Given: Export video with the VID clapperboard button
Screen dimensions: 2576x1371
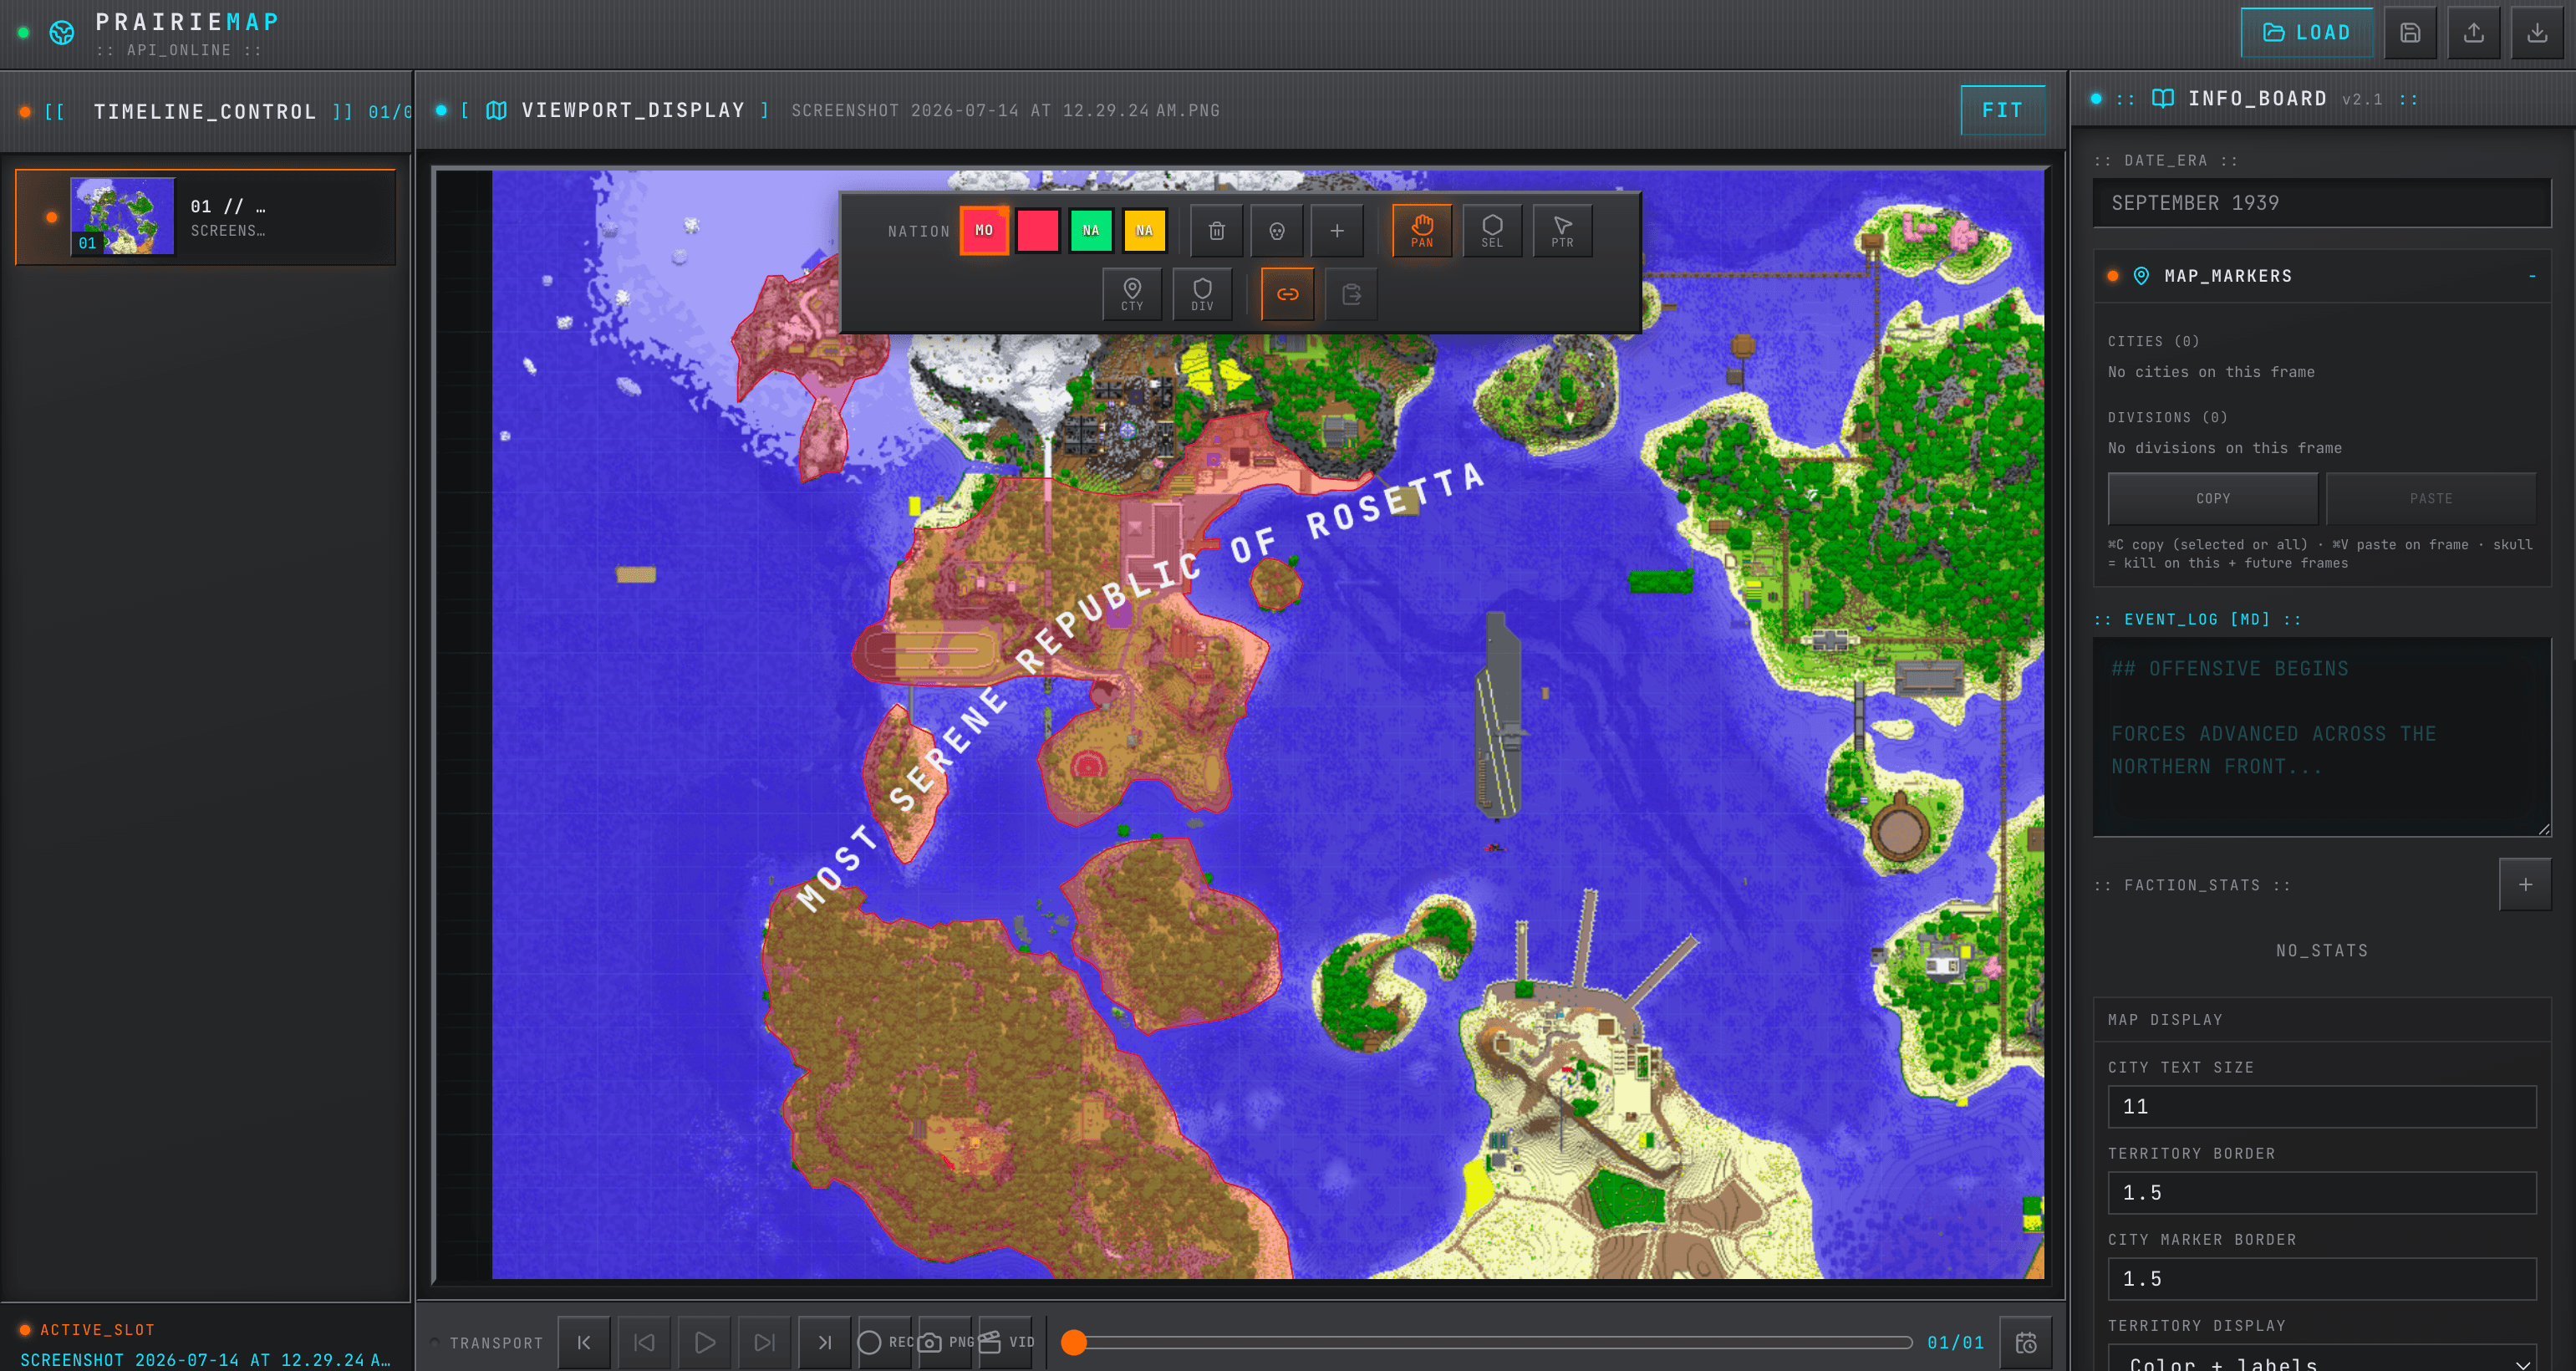Looking at the screenshot, I should pos(1006,1342).
